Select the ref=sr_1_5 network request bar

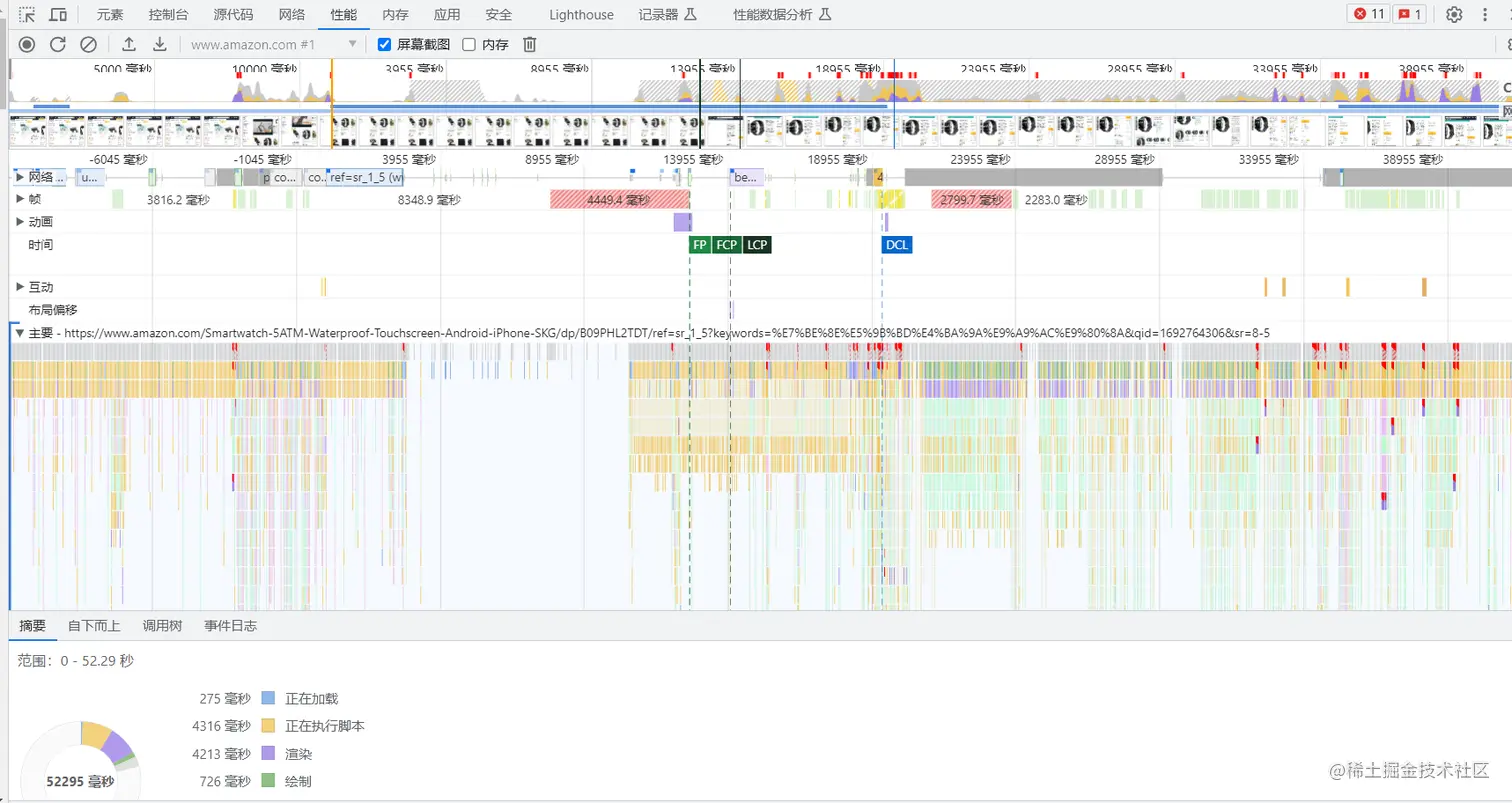click(366, 177)
